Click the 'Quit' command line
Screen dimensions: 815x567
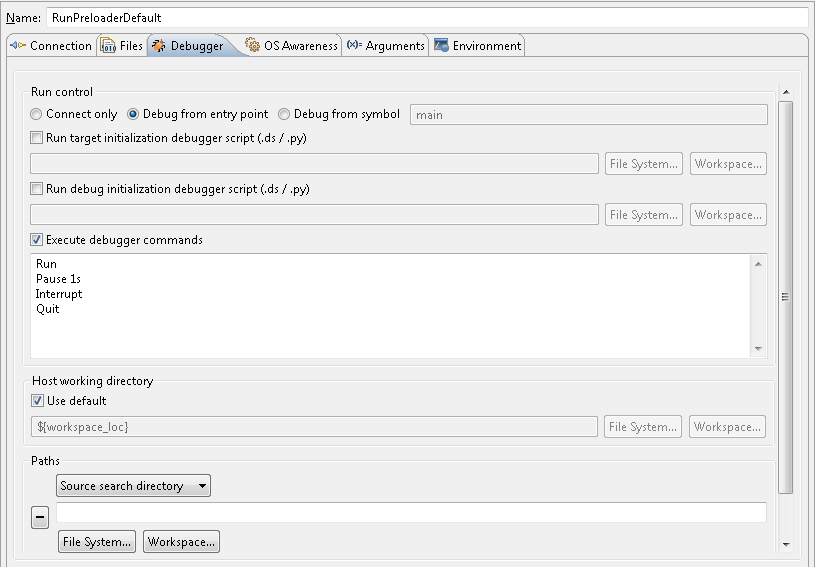tap(48, 309)
